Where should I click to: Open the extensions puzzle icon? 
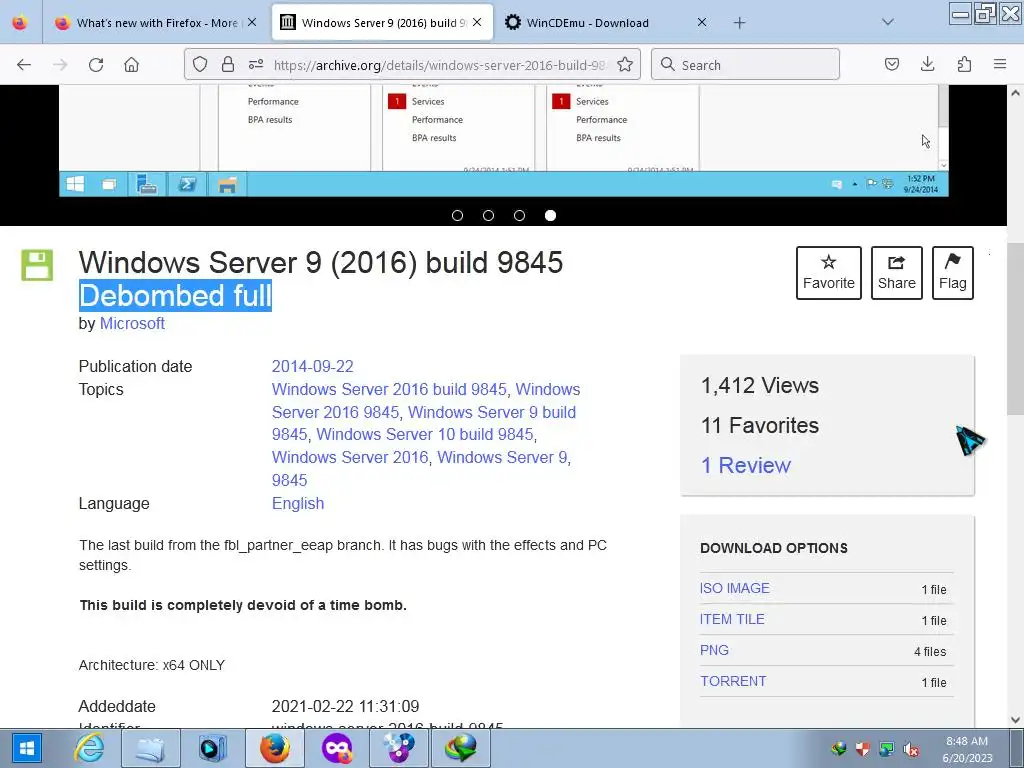click(964, 64)
